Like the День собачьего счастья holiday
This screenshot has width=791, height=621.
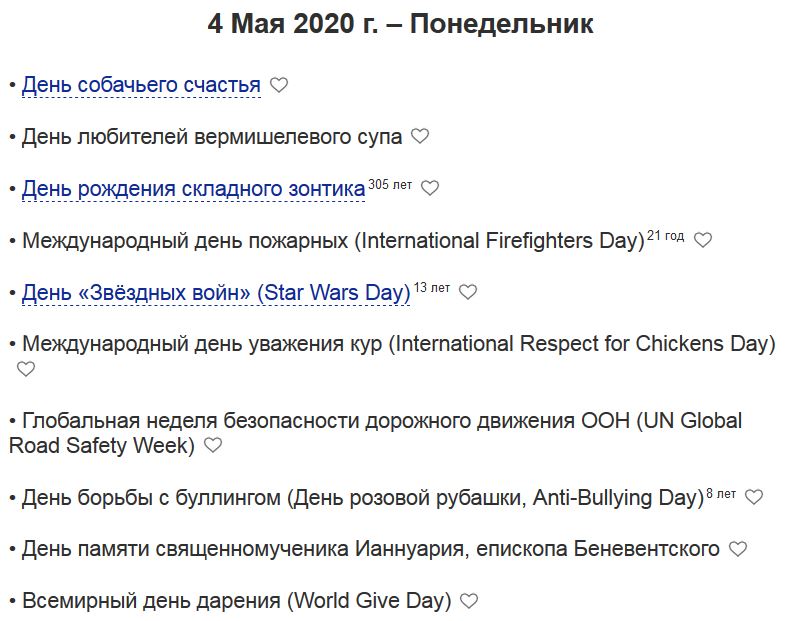pyautogui.click(x=279, y=85)
